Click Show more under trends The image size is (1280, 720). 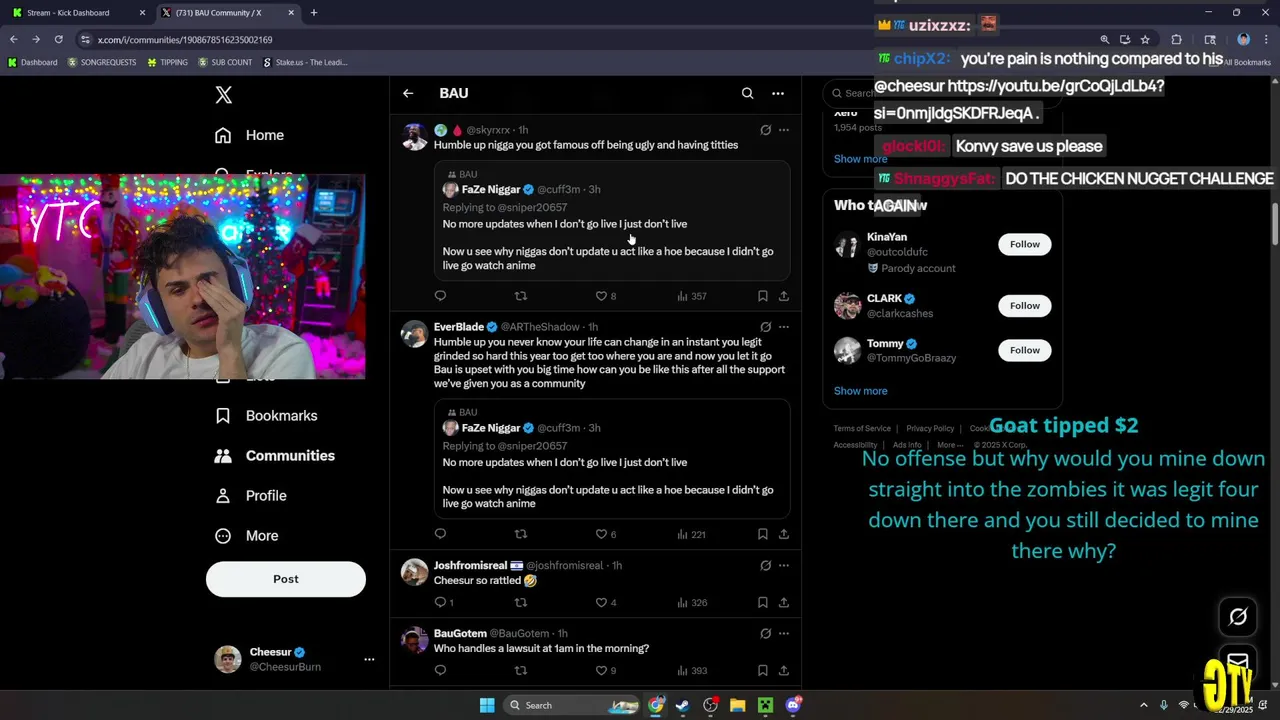tap(860, 159)
